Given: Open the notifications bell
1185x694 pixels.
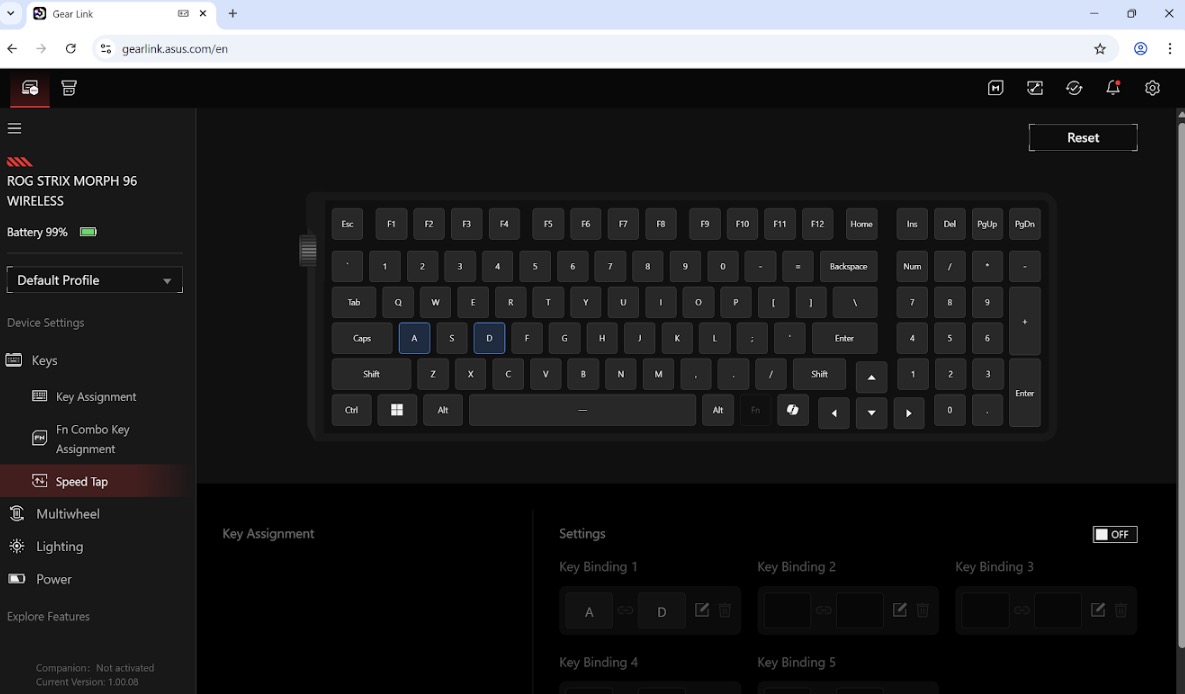Looking at the screenshot, I should 1113,88.
